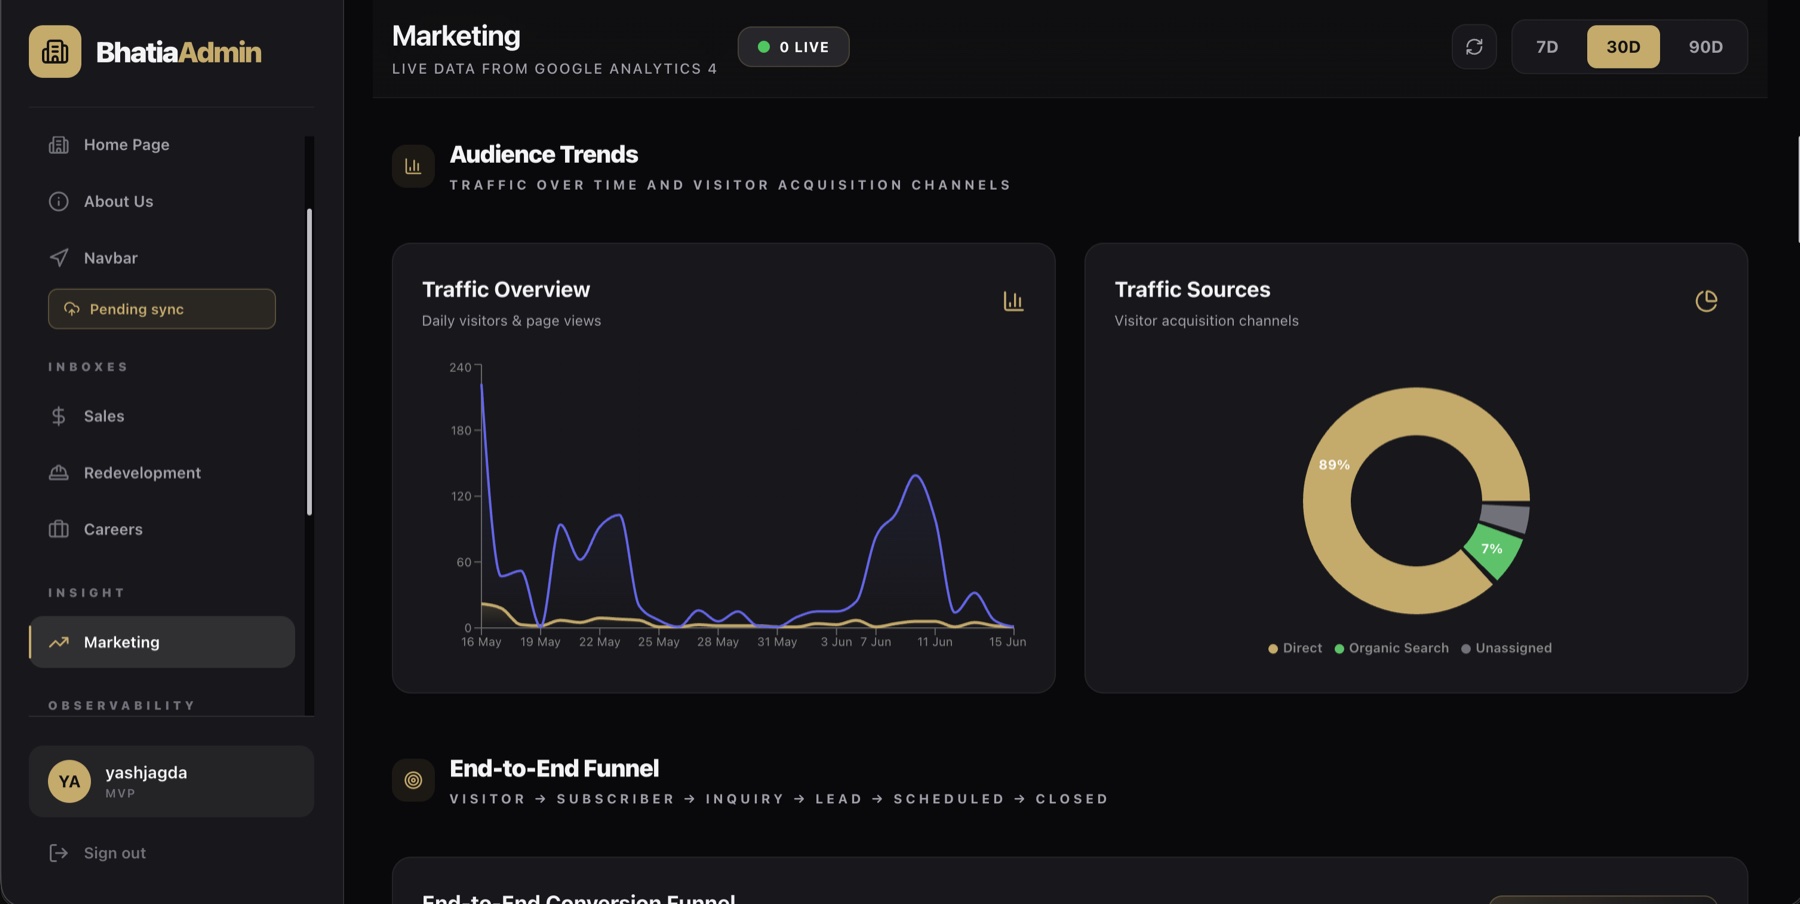
Task: Click the Audience Trends section heading
Action: click(x=544, y=155)
